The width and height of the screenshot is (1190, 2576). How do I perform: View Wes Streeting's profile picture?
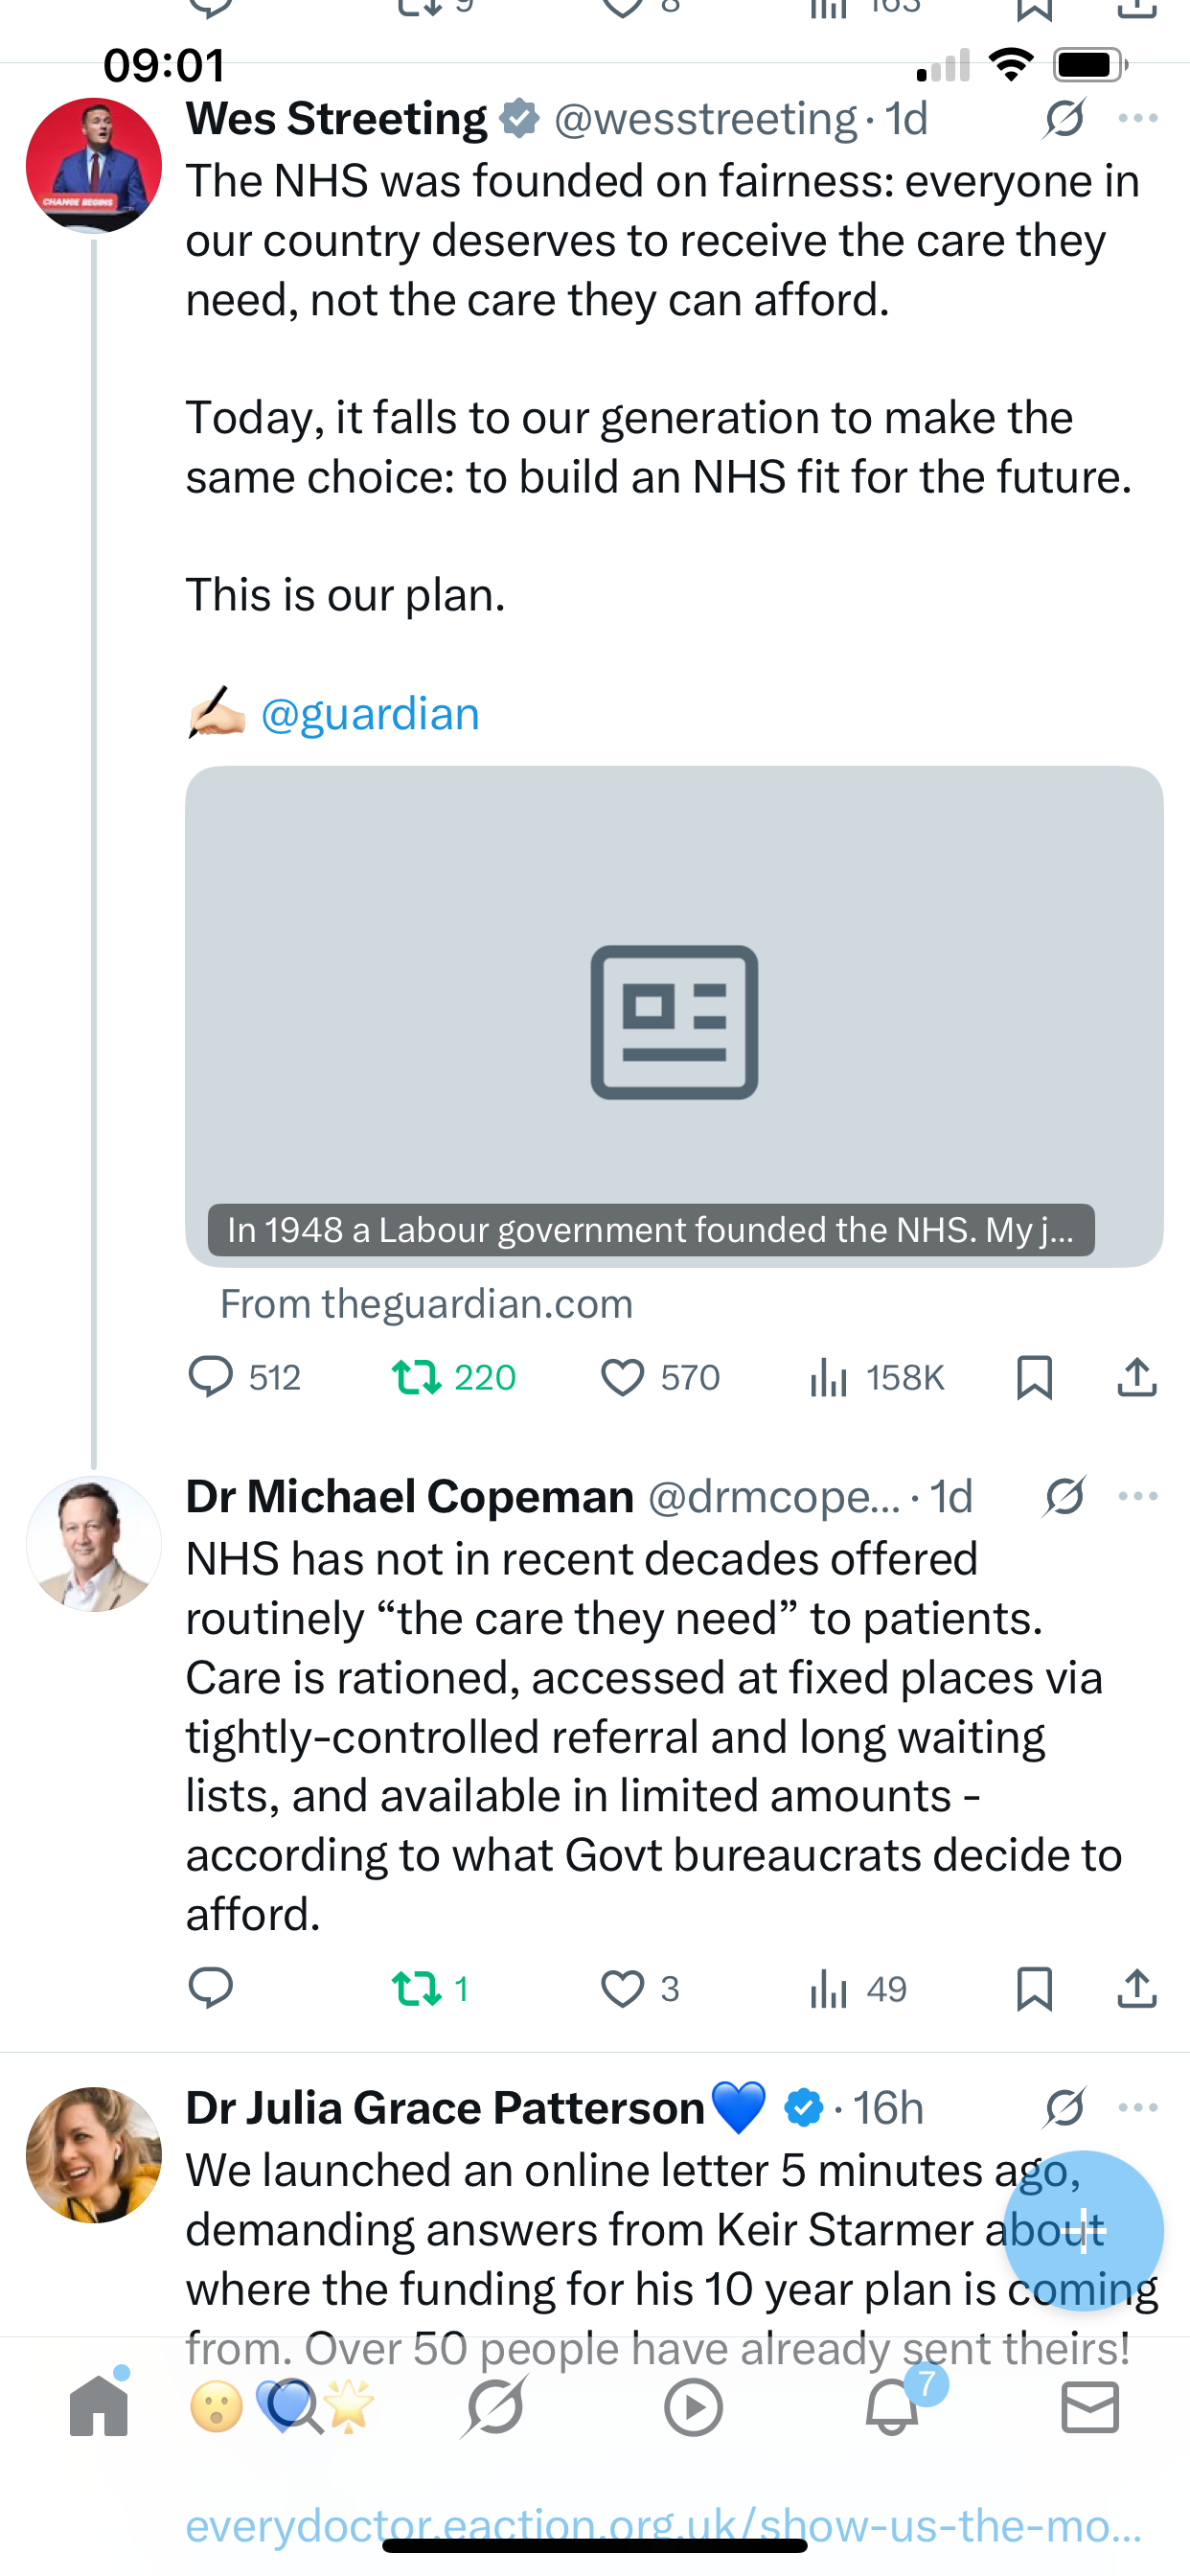tap(94, 165)
